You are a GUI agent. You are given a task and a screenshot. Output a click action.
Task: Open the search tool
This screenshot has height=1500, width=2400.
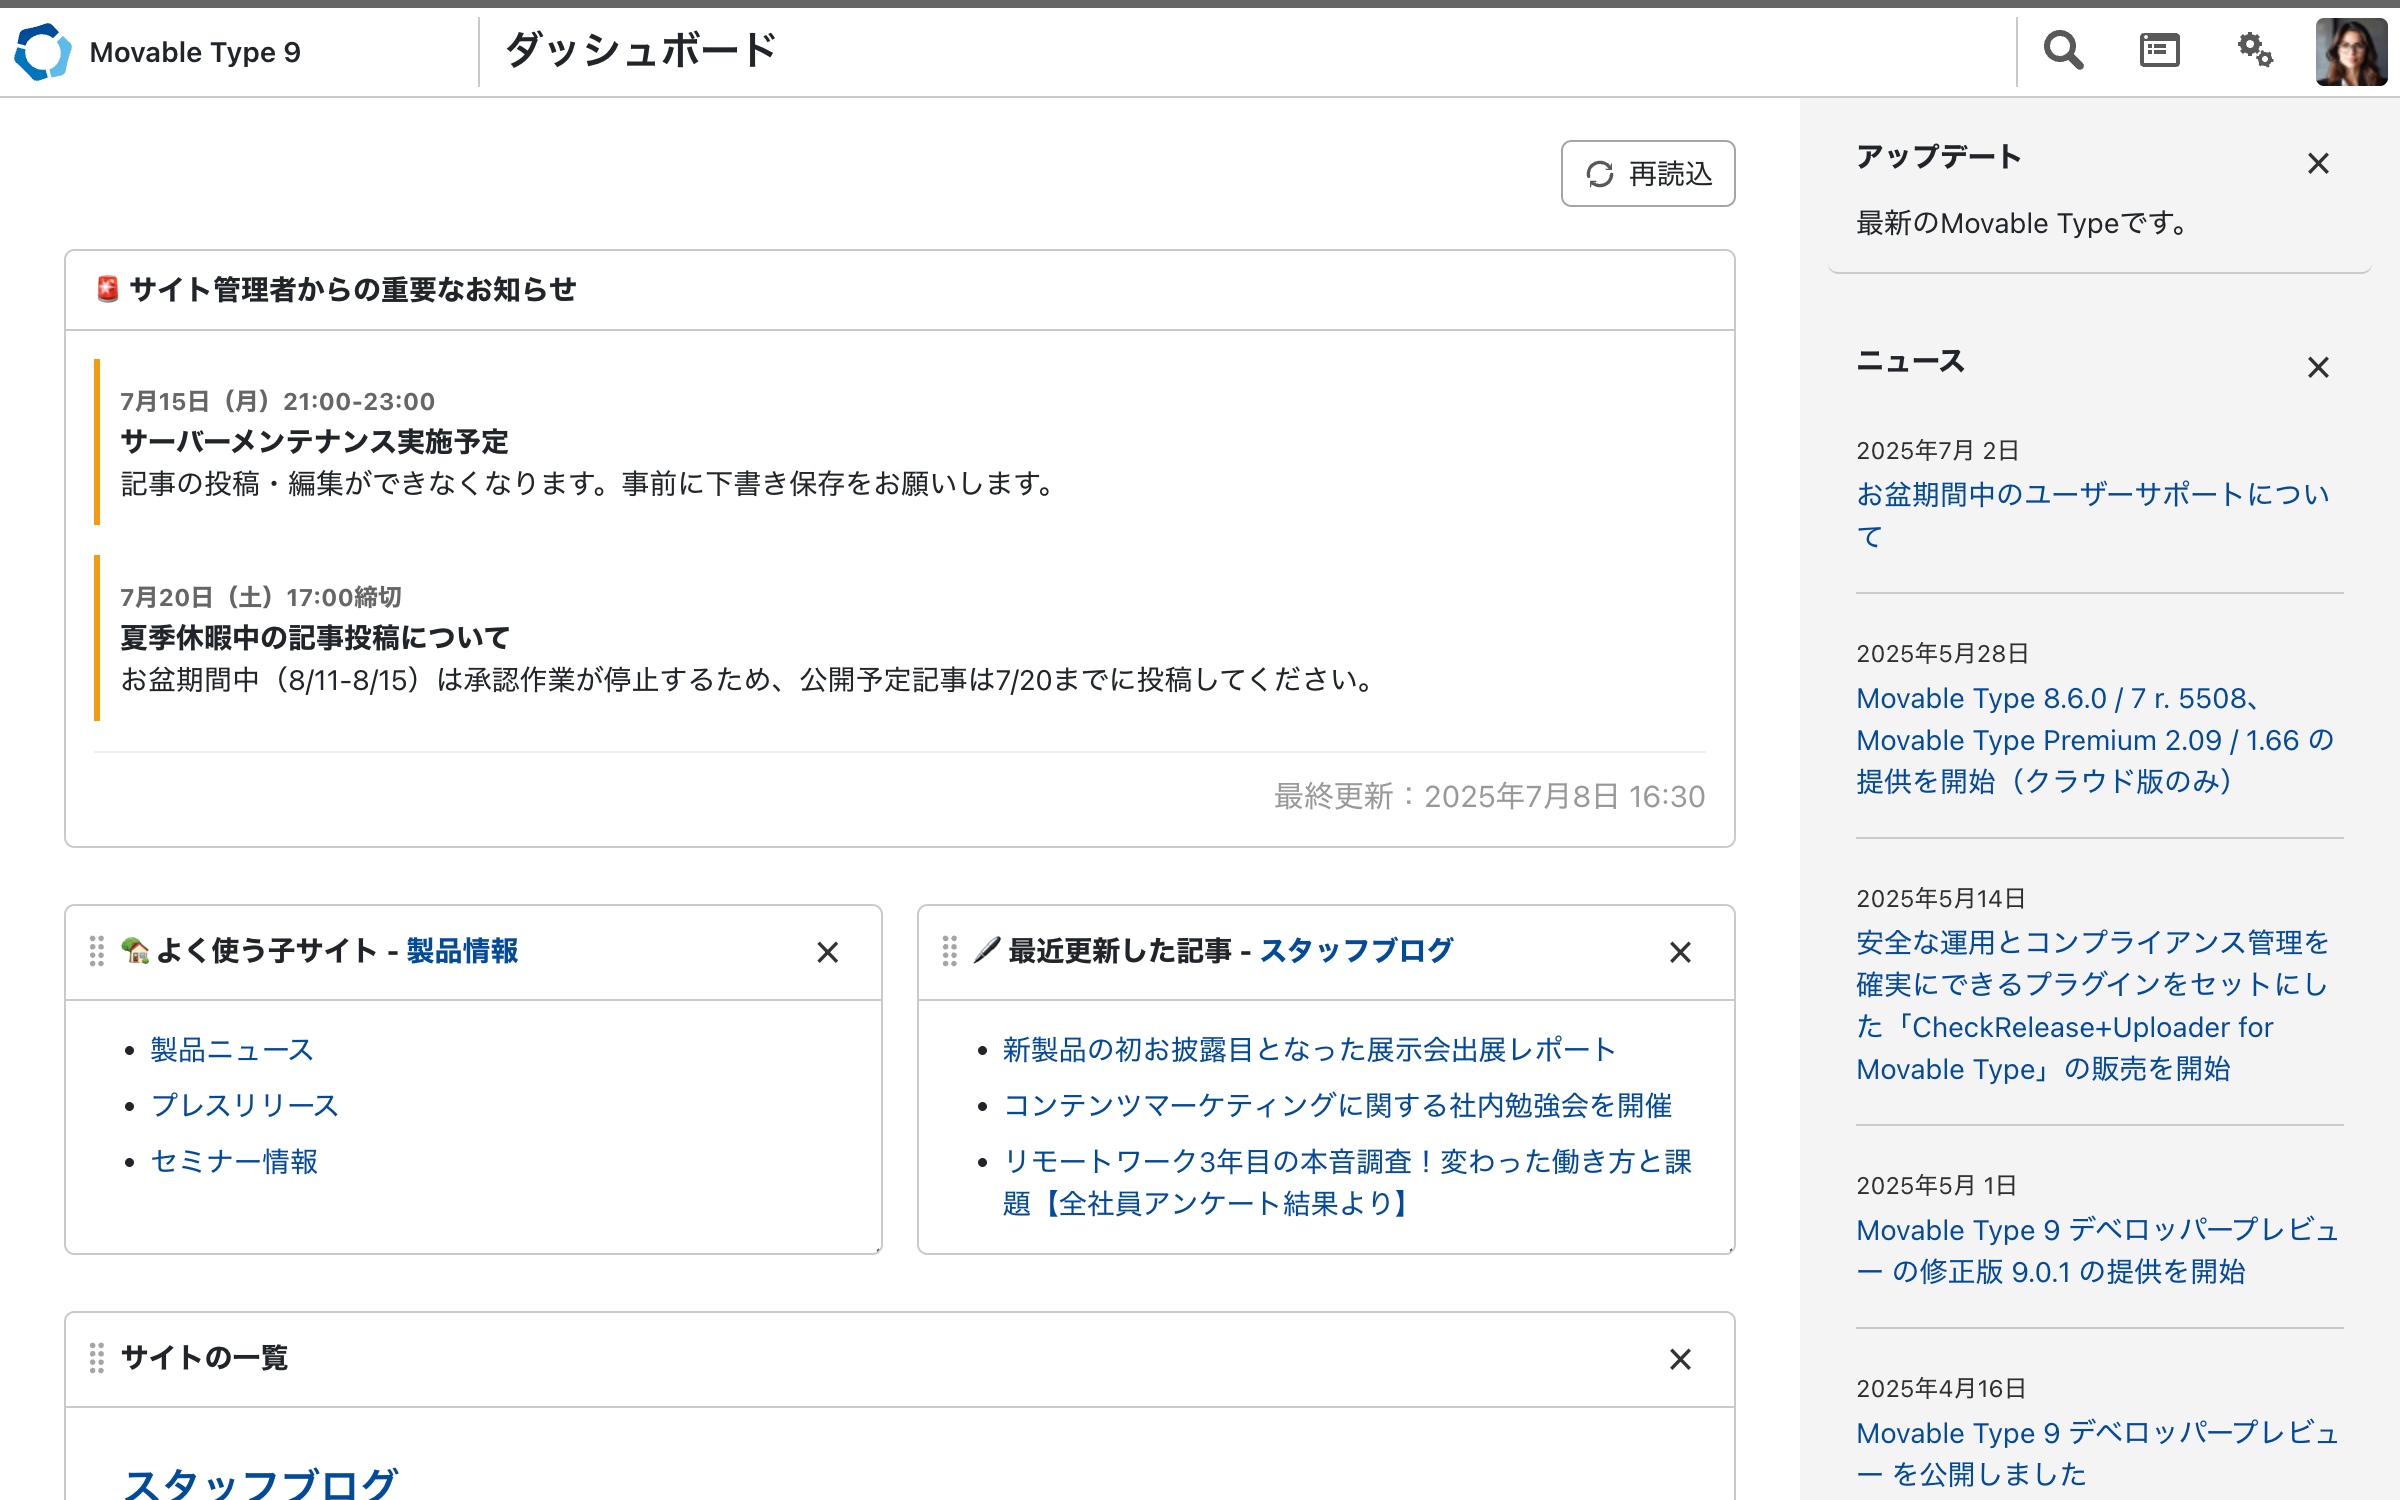(2062, 50)
